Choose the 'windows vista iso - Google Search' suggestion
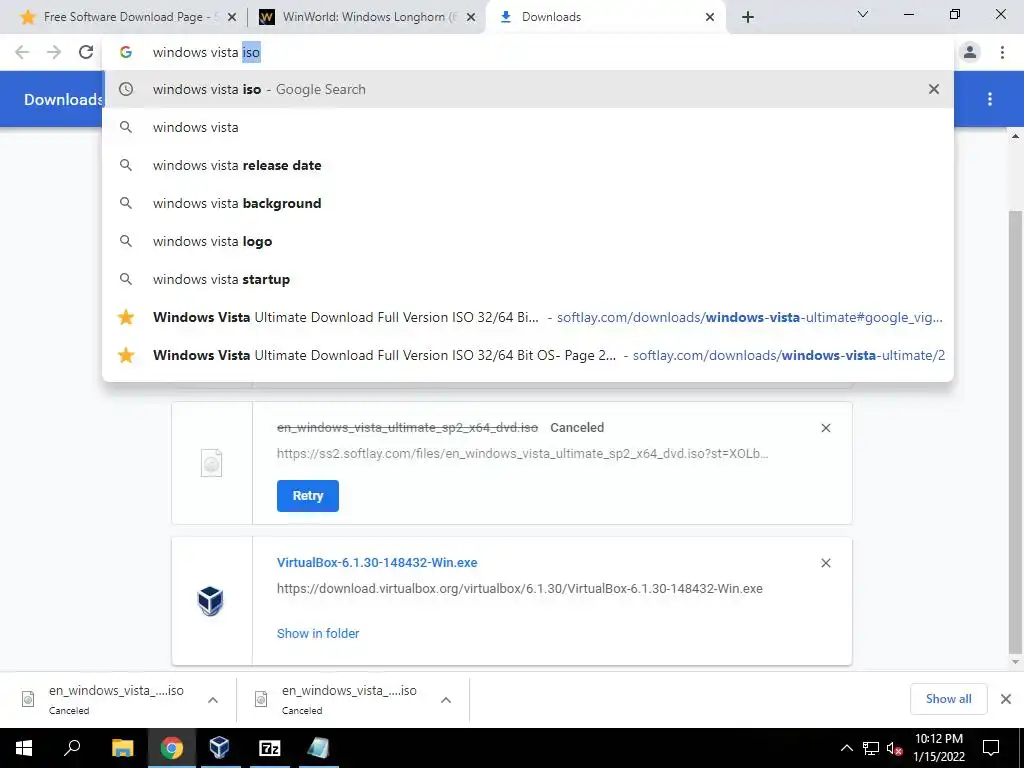Image resolution: width=1024 pixels, height=768 pixels. (x=528, y=89)
